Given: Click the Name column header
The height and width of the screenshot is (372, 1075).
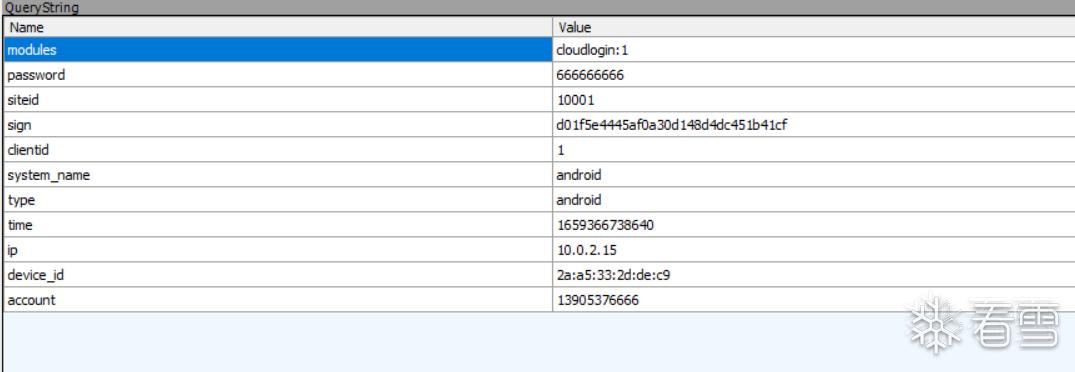Looking at the screenshot, I should pyautogui.click(x=278, y=28).
